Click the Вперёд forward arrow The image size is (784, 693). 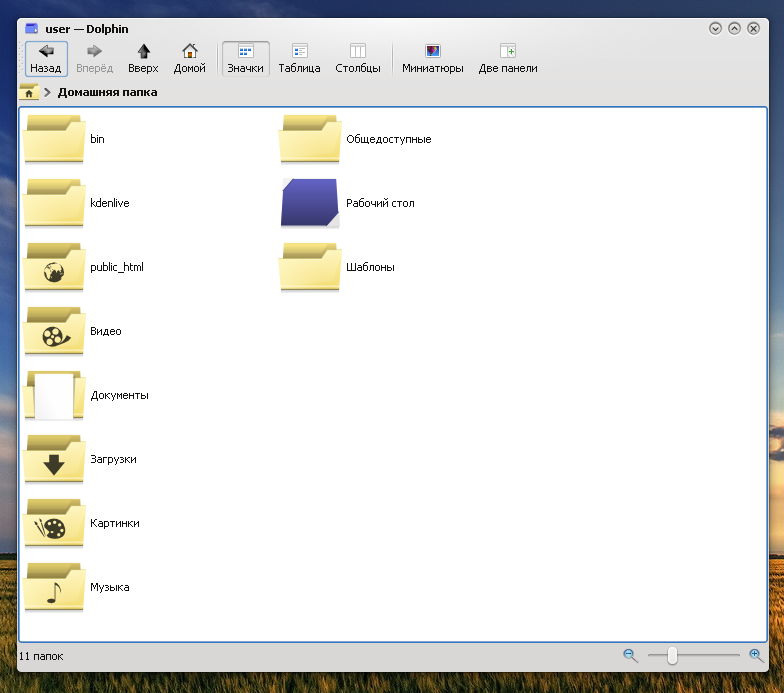[94, 59]
